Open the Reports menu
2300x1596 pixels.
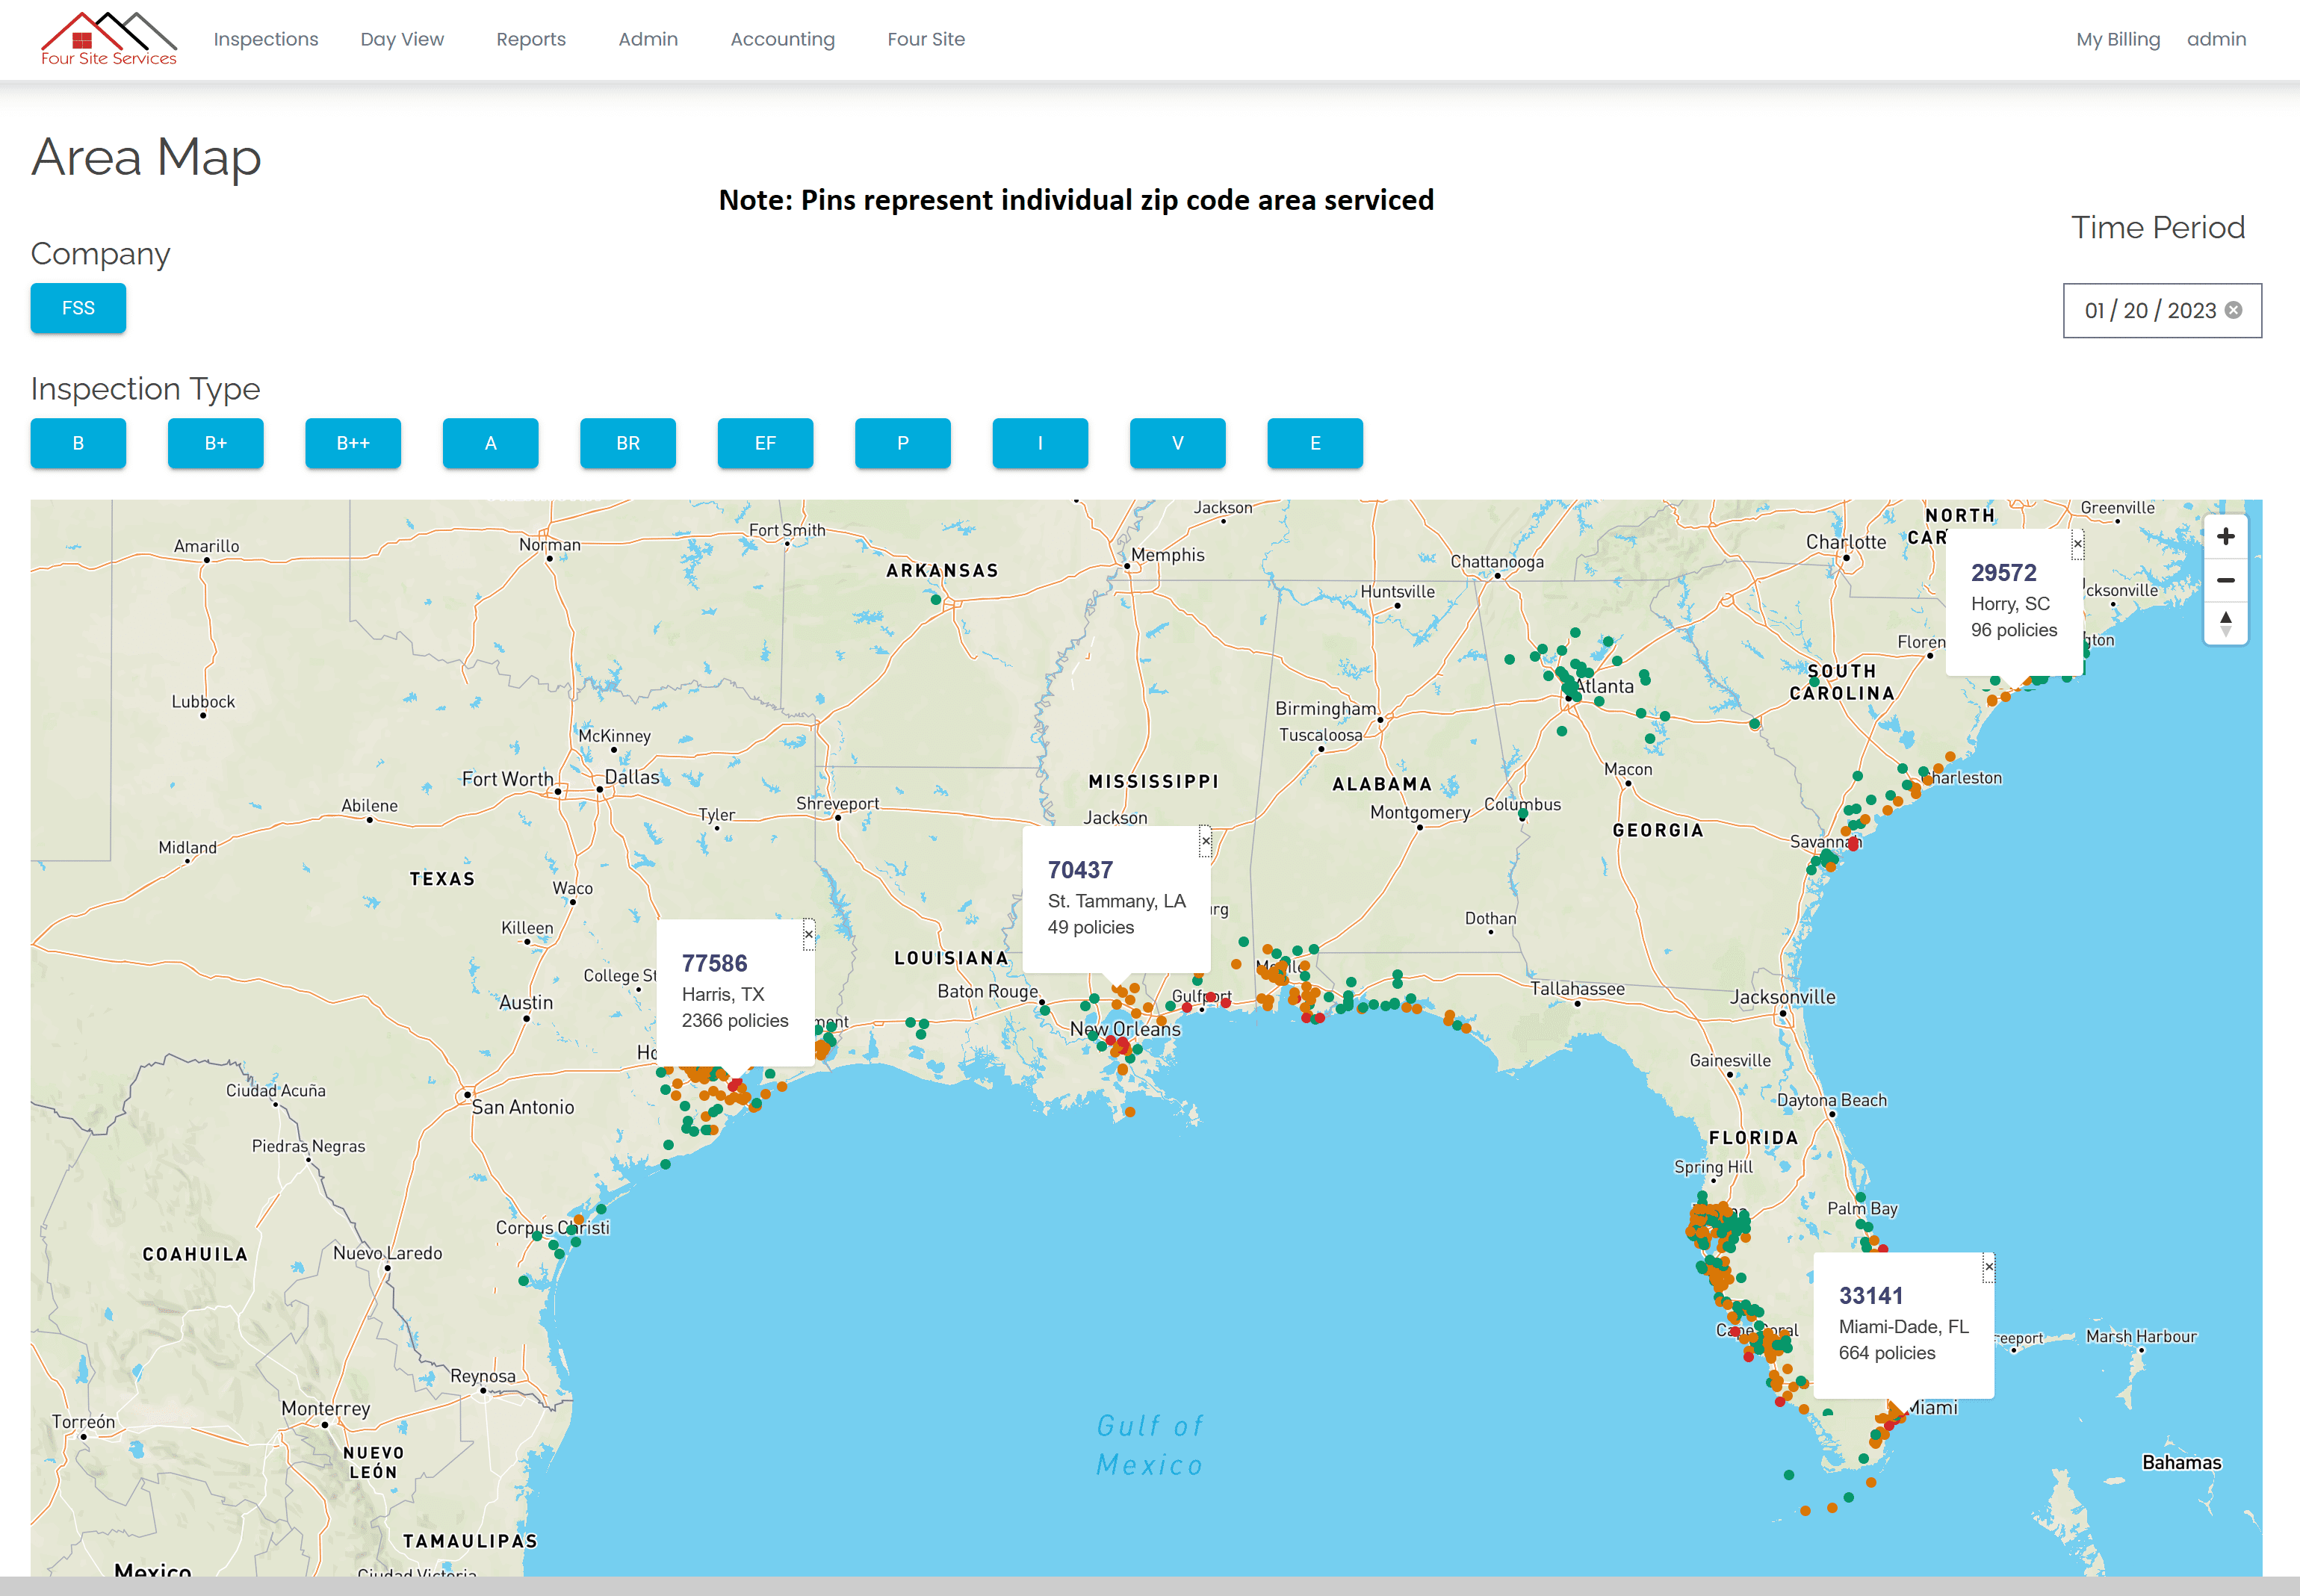[x=531, y=39]
